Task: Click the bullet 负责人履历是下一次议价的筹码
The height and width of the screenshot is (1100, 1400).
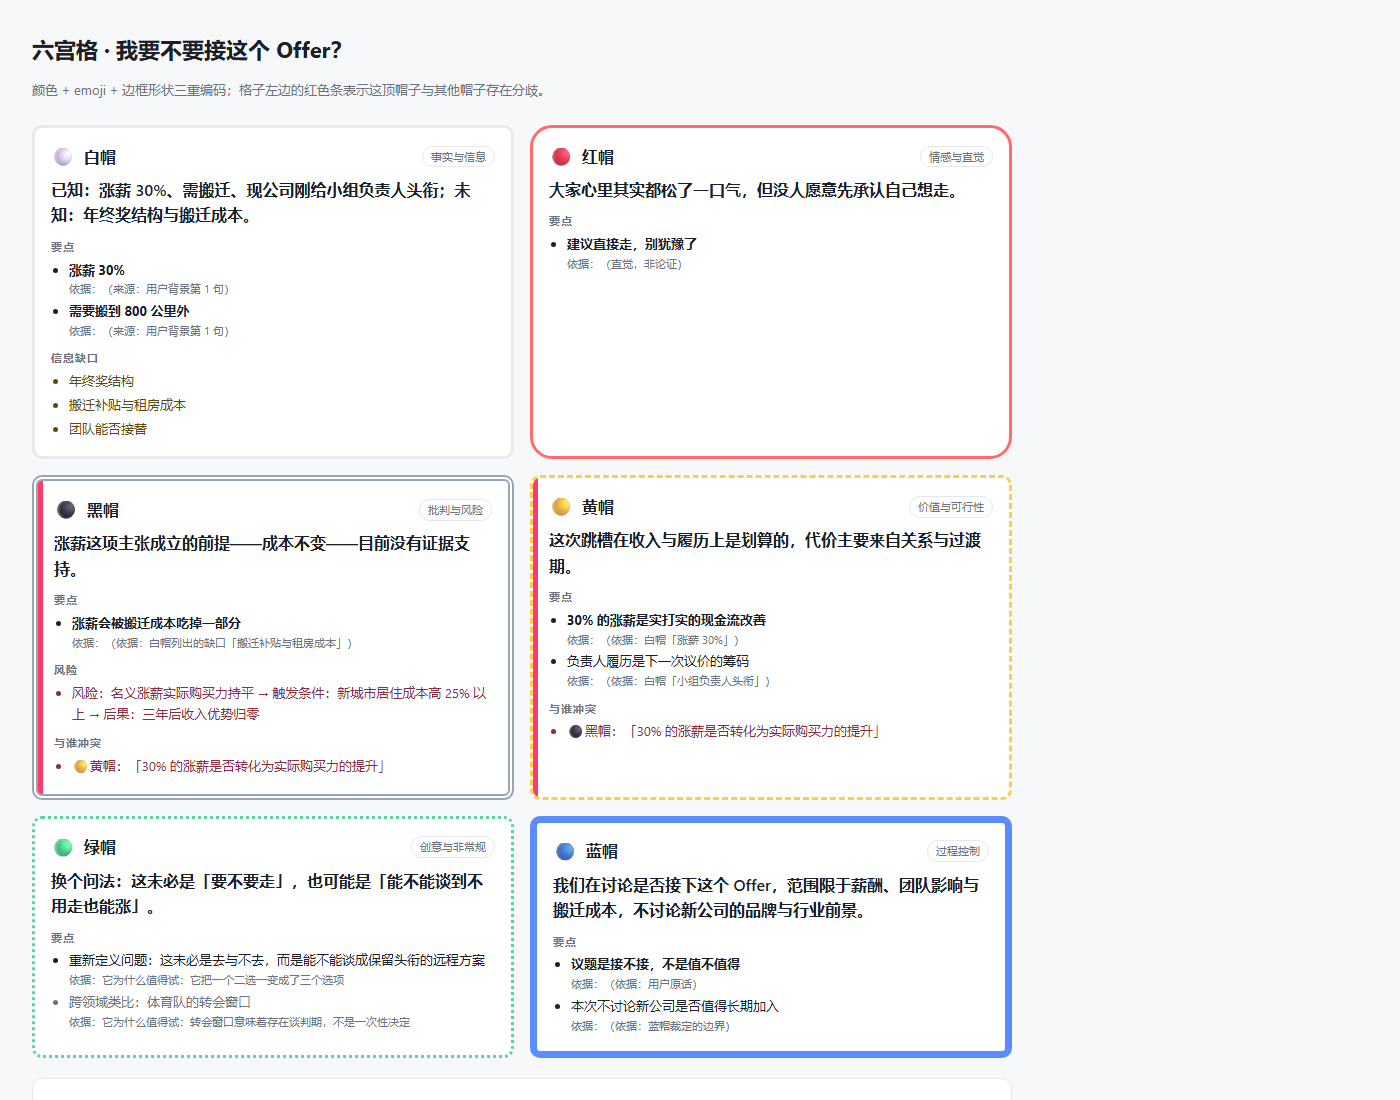Action: point(658,661)
